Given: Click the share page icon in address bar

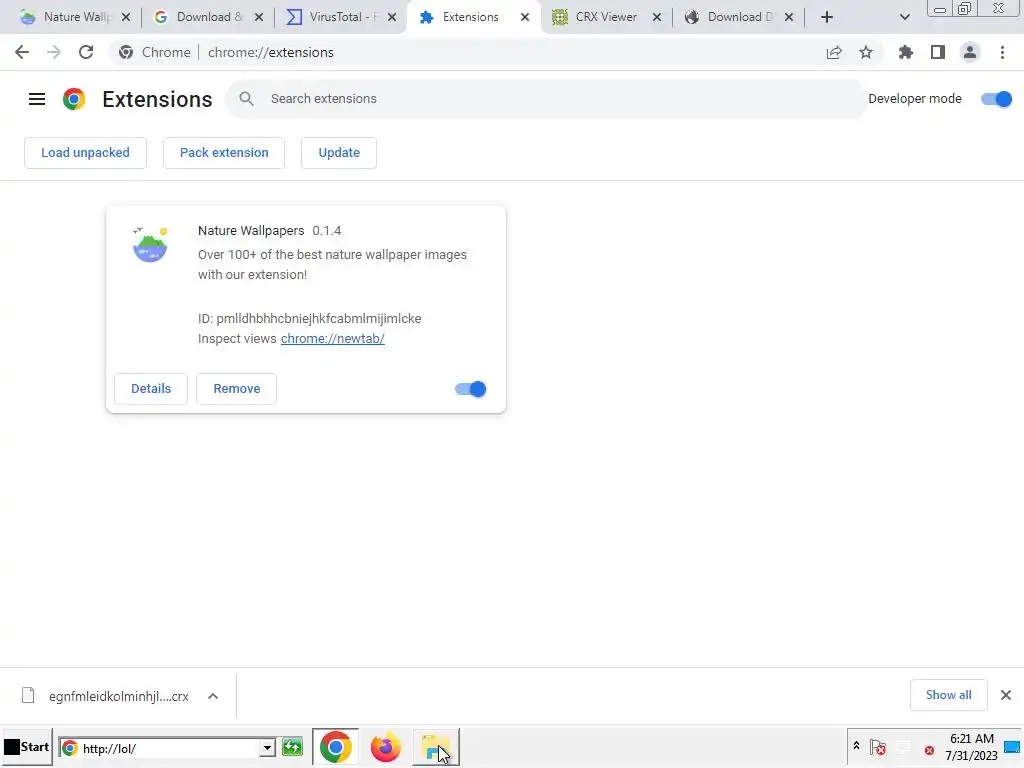Looking at the screenshot, I should point(834,52).
